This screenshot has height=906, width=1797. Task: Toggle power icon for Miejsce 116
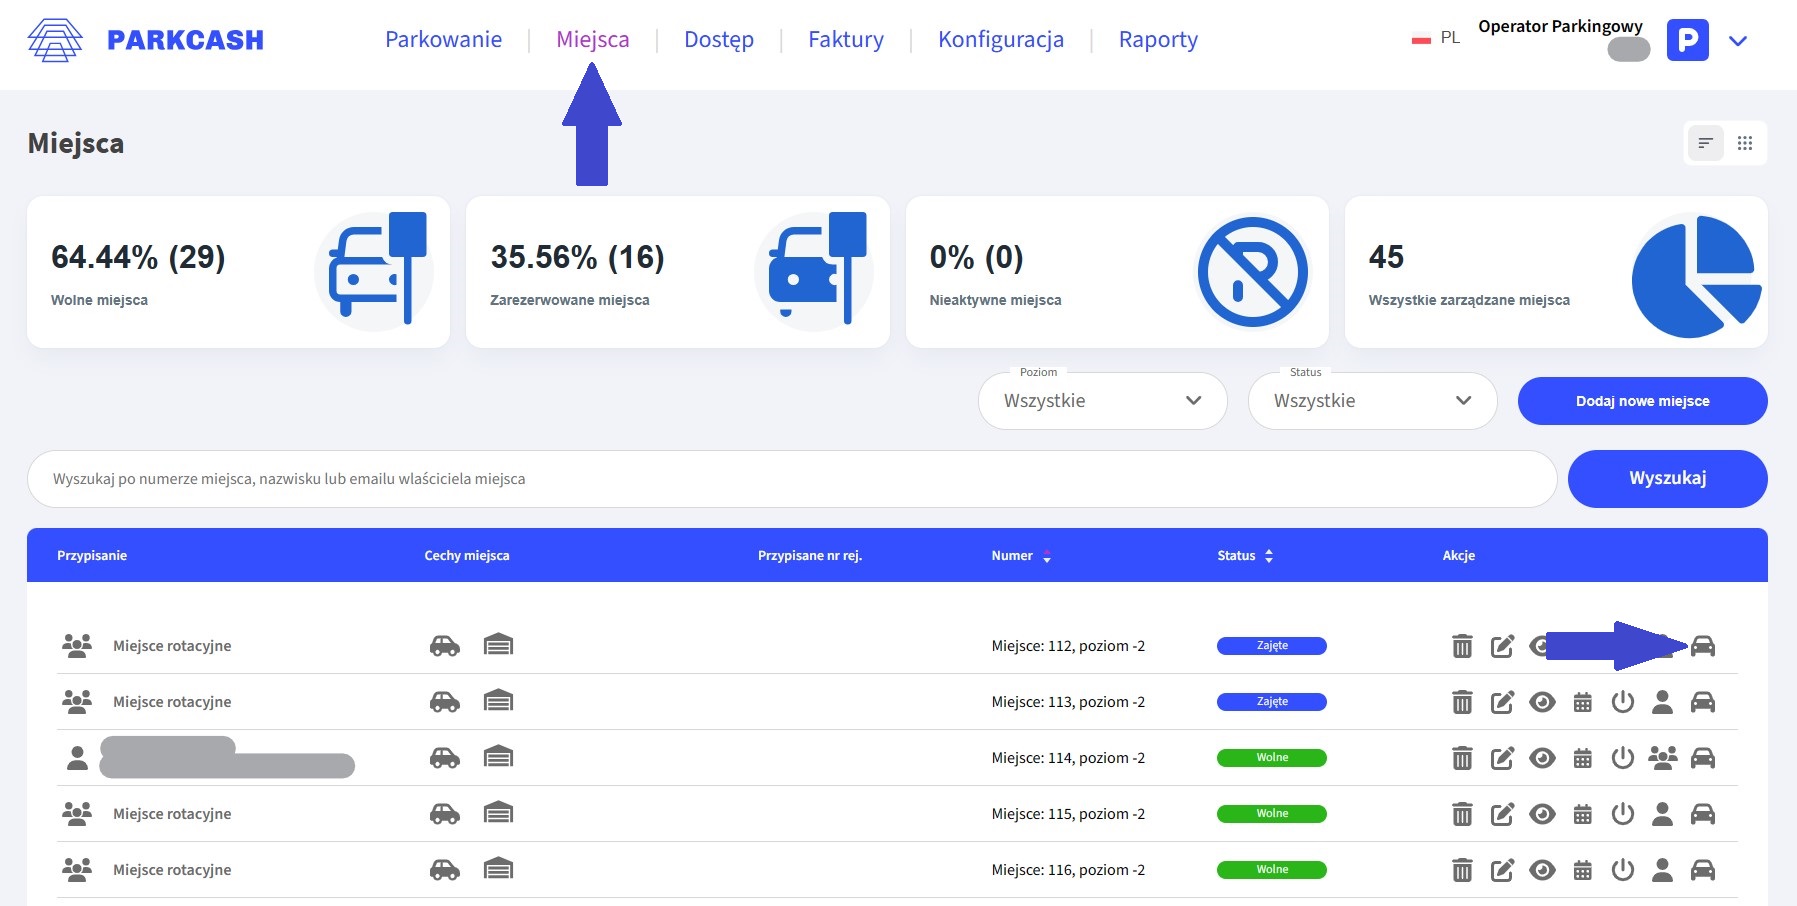tap(1622, 870)
